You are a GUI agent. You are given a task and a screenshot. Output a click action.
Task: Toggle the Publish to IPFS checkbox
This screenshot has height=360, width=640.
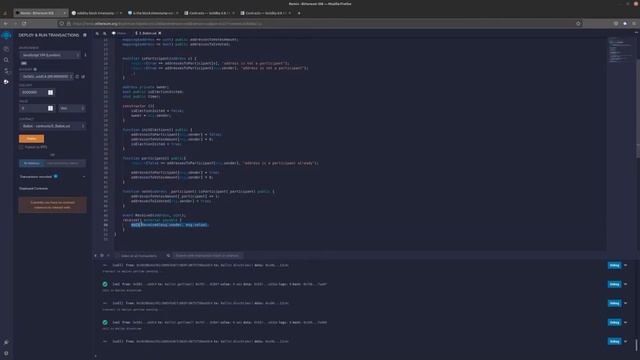pyautogui.click(x=21, y=147)
